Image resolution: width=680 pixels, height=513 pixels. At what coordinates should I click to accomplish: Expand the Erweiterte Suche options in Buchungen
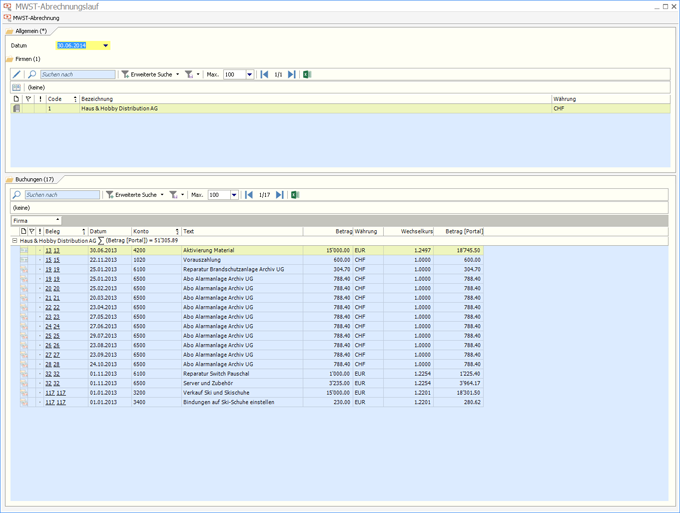point(162,195)
